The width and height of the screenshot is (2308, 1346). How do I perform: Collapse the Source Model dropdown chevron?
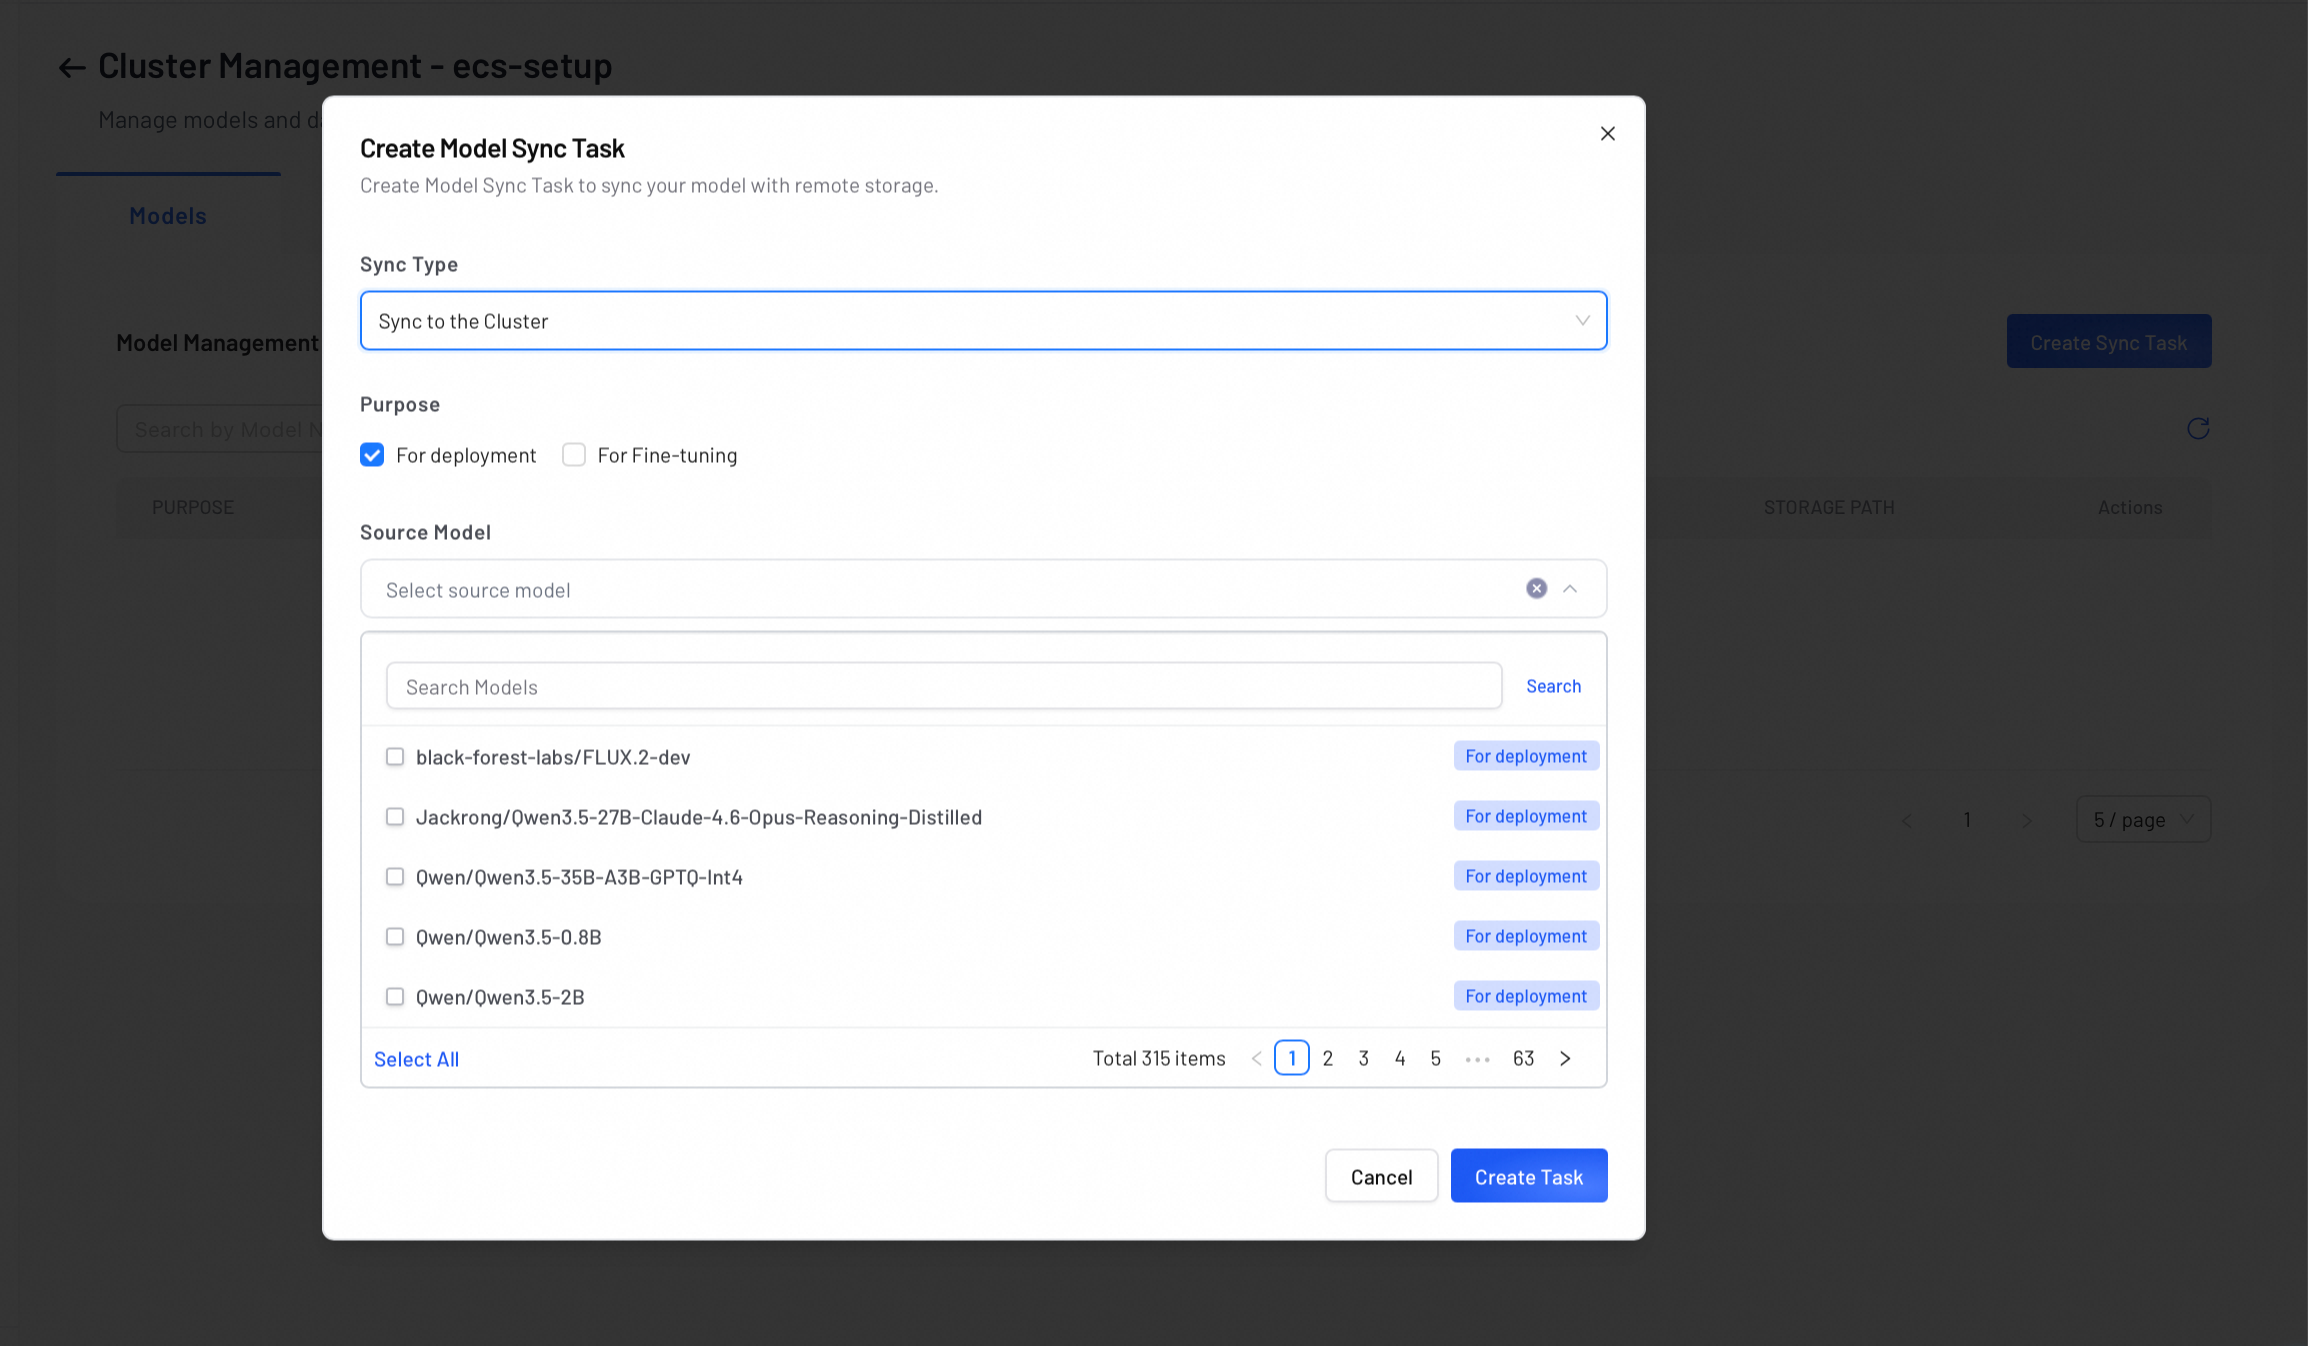coord(1570,589)
